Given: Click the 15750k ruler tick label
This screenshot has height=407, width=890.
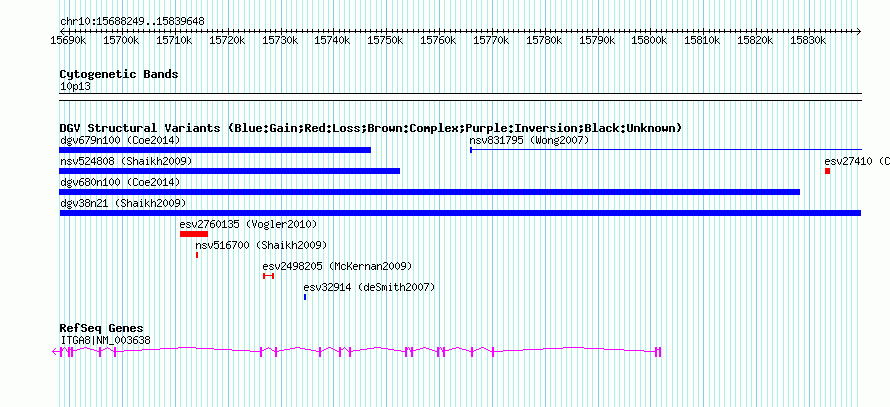Looking at the screenshot, I should point(385,41).
